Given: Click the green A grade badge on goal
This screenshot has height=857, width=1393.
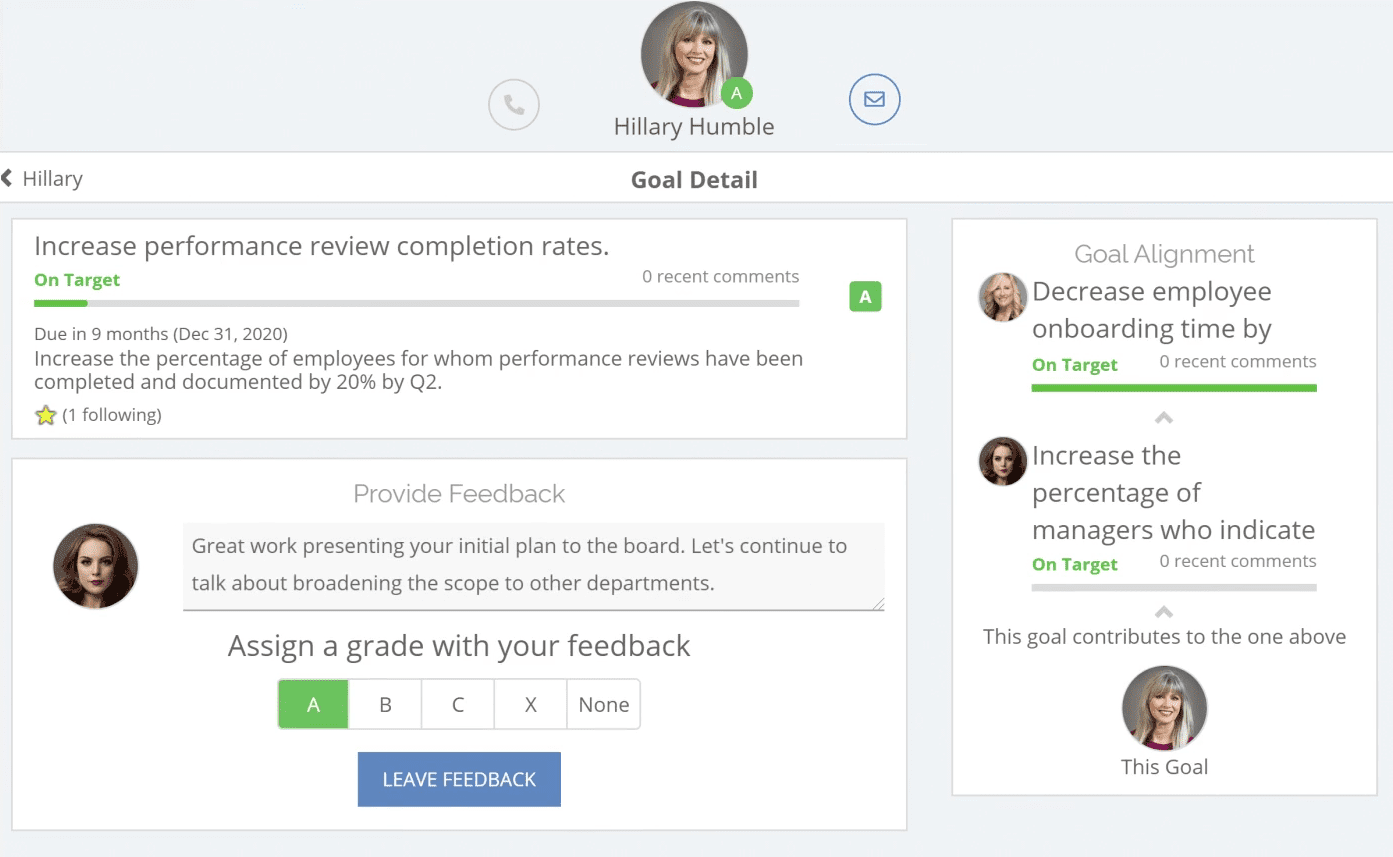Looking at the screenshot, I should [x=865, y=297].
